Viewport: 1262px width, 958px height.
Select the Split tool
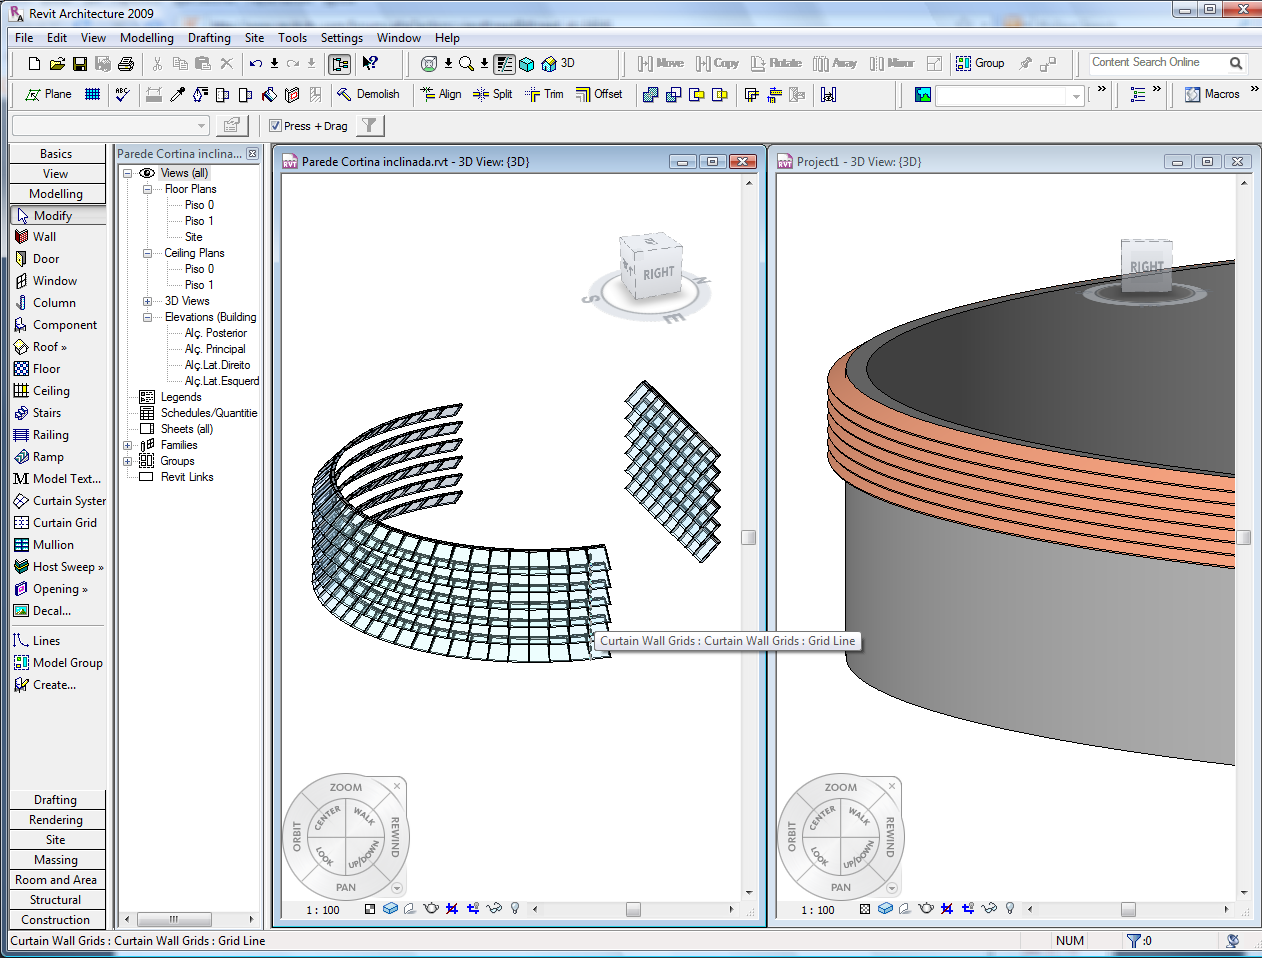[493, 94]
